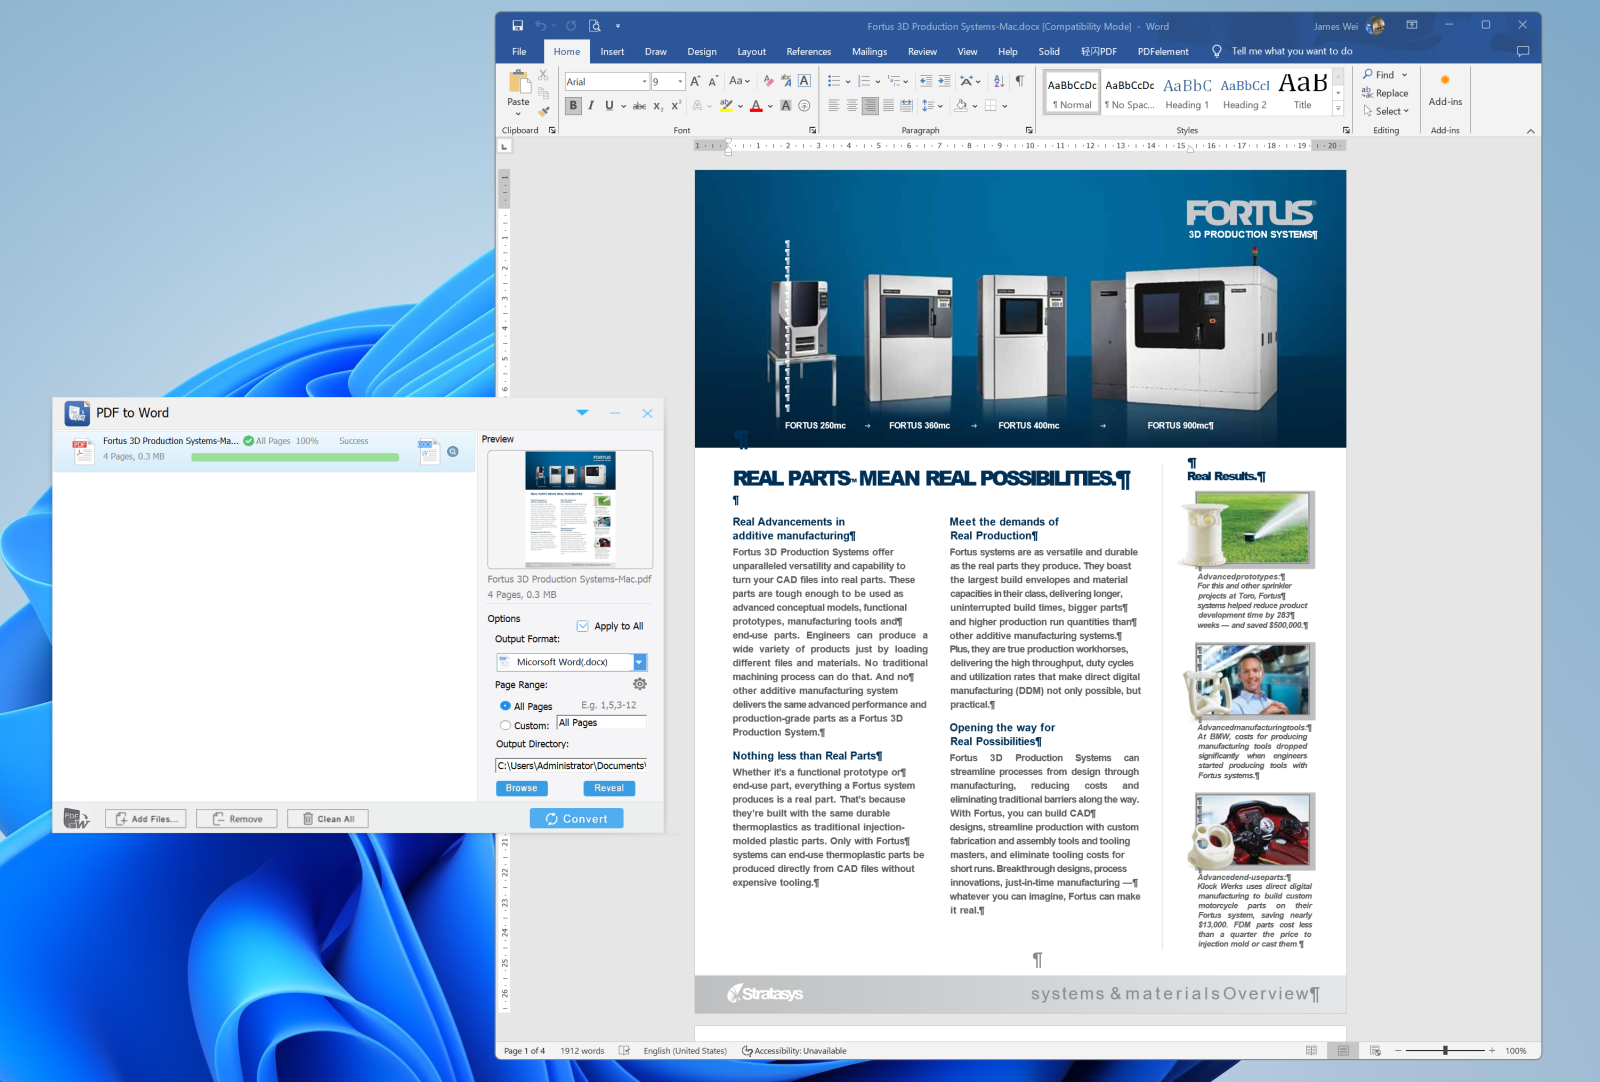Click the Superscript button

(x=676, y=105)
